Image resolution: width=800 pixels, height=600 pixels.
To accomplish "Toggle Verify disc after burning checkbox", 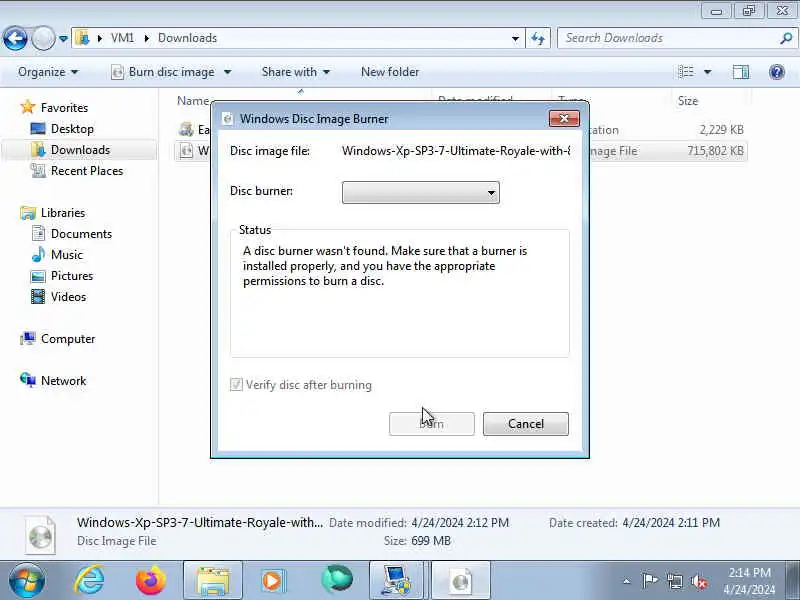I will click(x=236, y=384).
